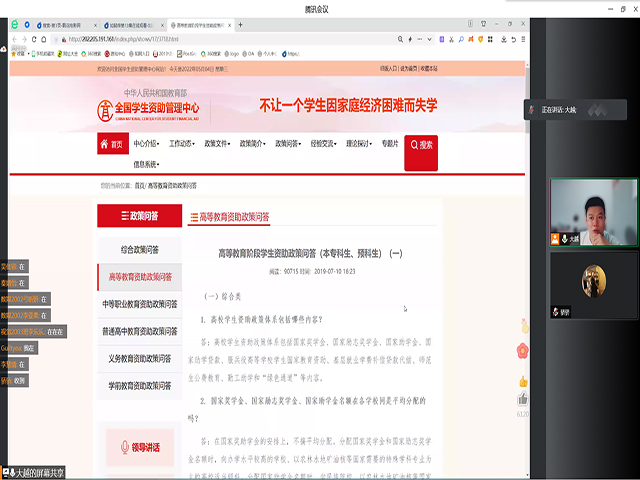Open the 游戏中心 bookmark
This screenshot has width=640, height=480.
(x=115, y=53)
